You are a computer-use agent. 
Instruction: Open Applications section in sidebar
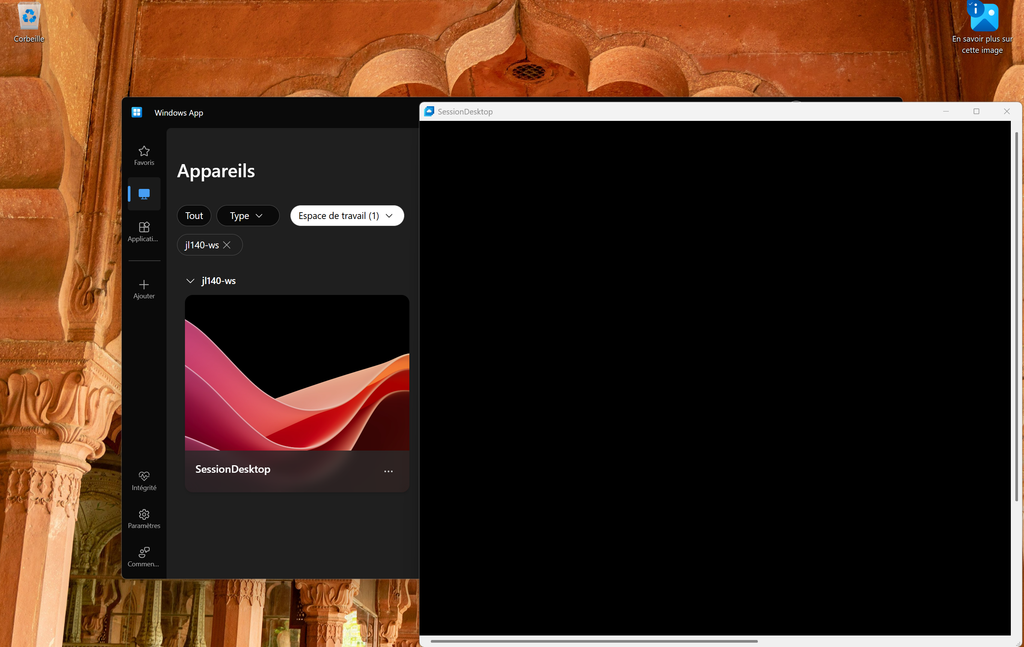[x=144, y=232]
